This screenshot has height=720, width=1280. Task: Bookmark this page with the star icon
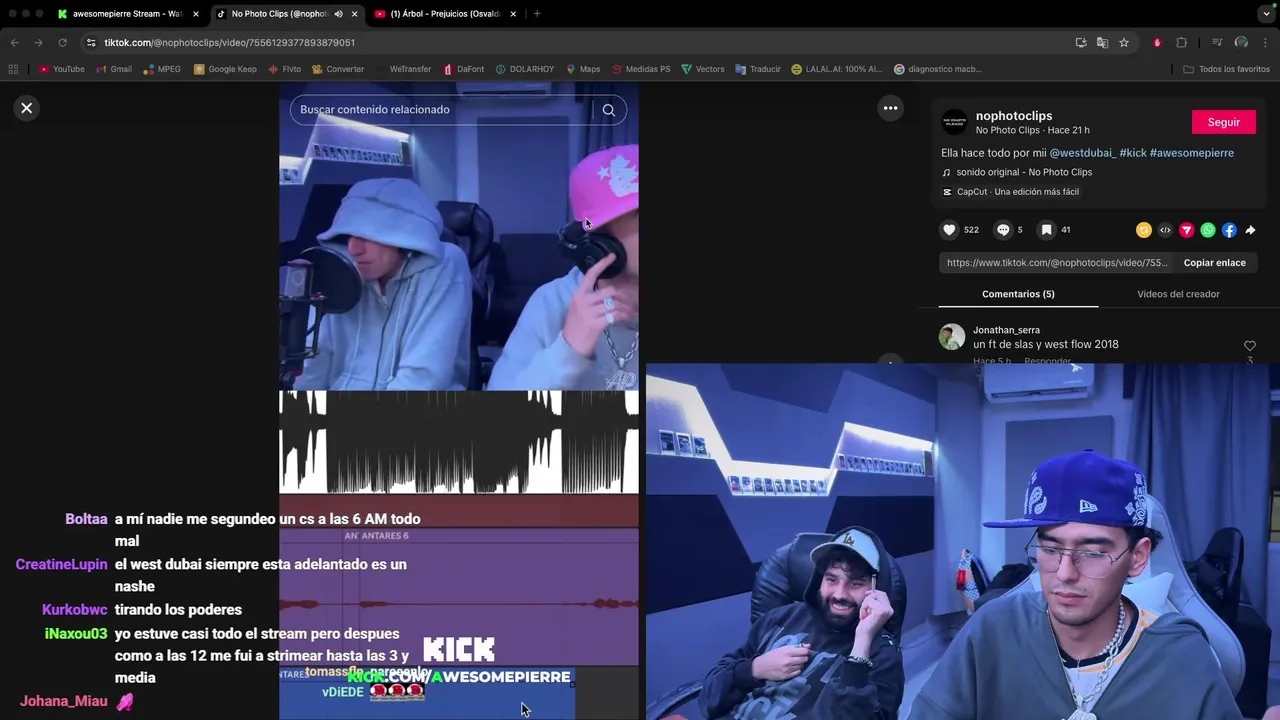click(x=1124, y=43)
